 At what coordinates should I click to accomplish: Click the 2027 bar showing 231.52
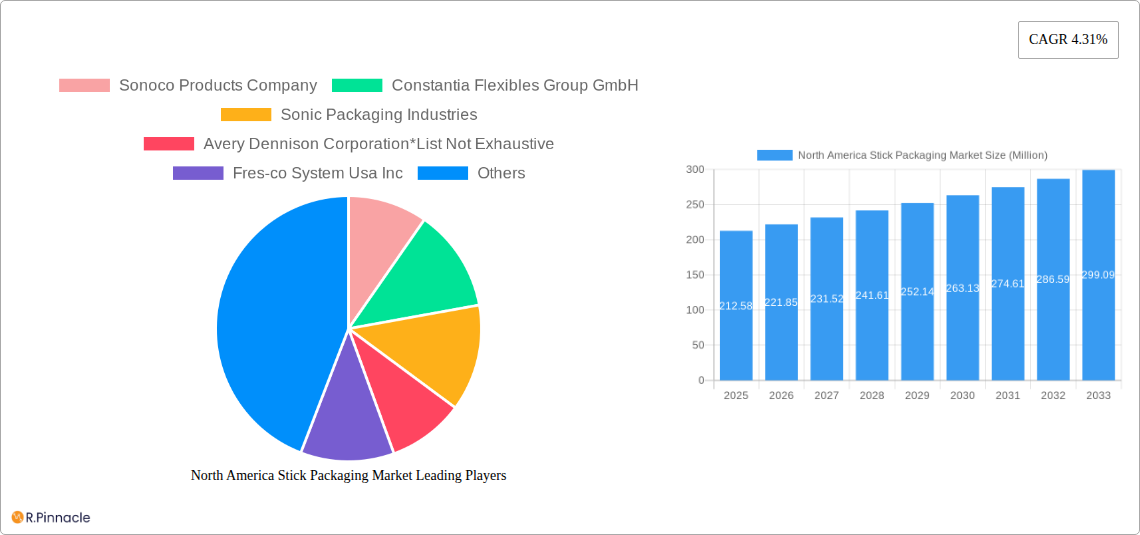[x=827, y=299]
